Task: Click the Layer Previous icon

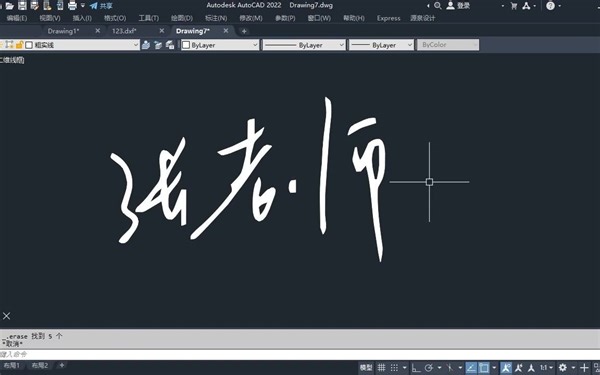Action: point(158,45)
